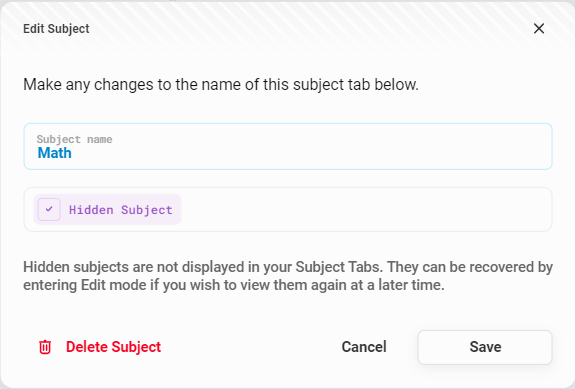The height and width of the screenshot is (389, 575).
Task: Click the Edit Subject dialog title
Action: pyautogui.click(x=56, y=29)
